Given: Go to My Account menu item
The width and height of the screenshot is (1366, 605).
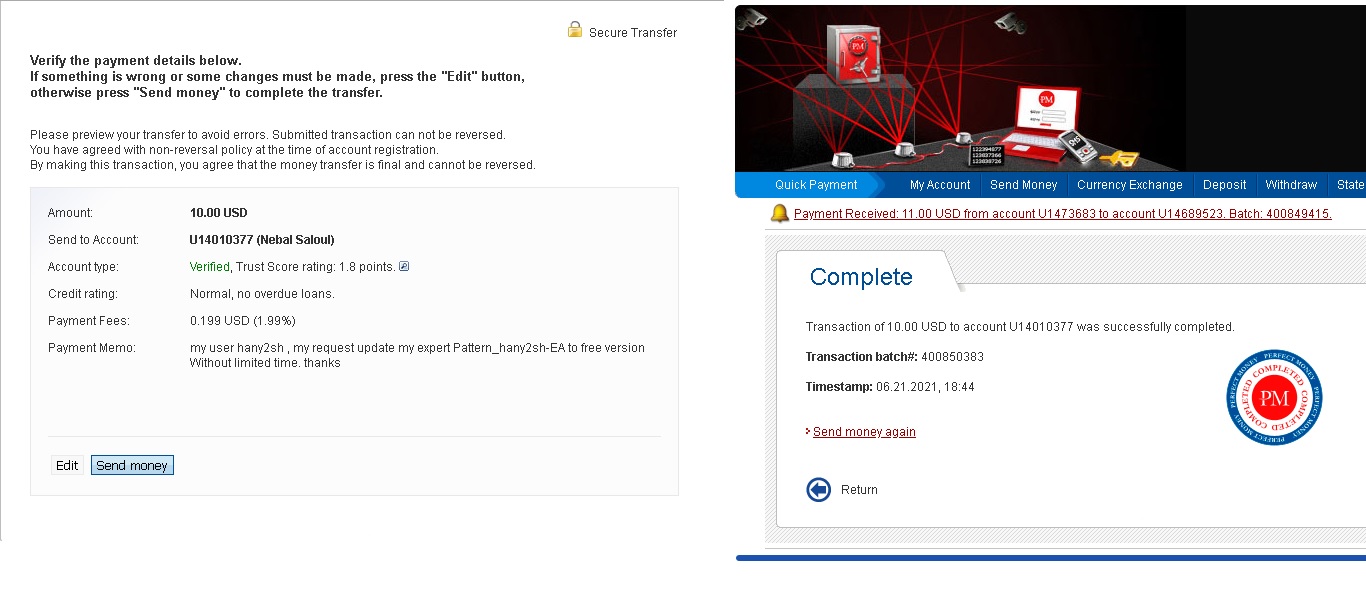Looking at the screenshot, I should point(940,185).
